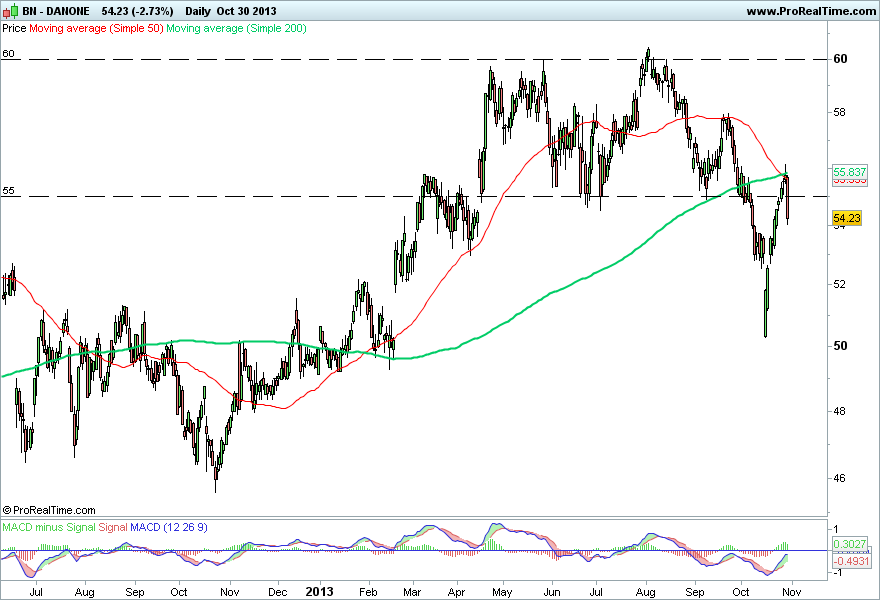
Task: Click the 55.837 green moving average tag
Action: pos(850,172)
